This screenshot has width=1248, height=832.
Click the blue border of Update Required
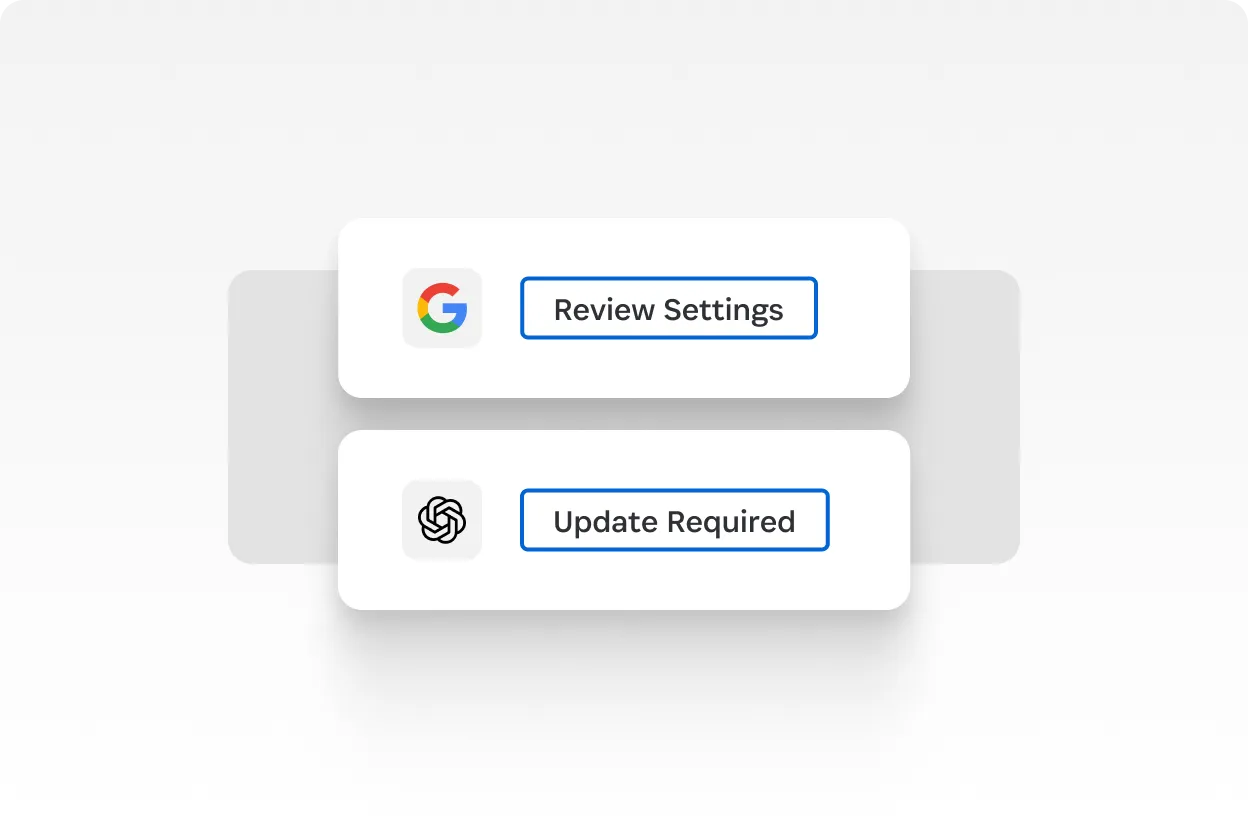click(x=675, y=490)
